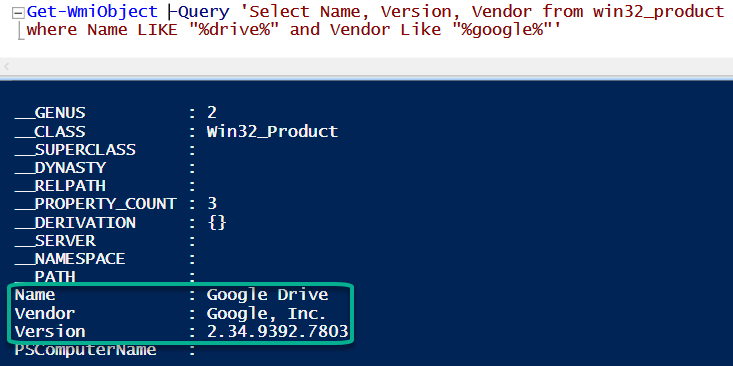Click the __DERIVATION braces value
Screen dimensions: 733x366
click(x=217, y=222)
